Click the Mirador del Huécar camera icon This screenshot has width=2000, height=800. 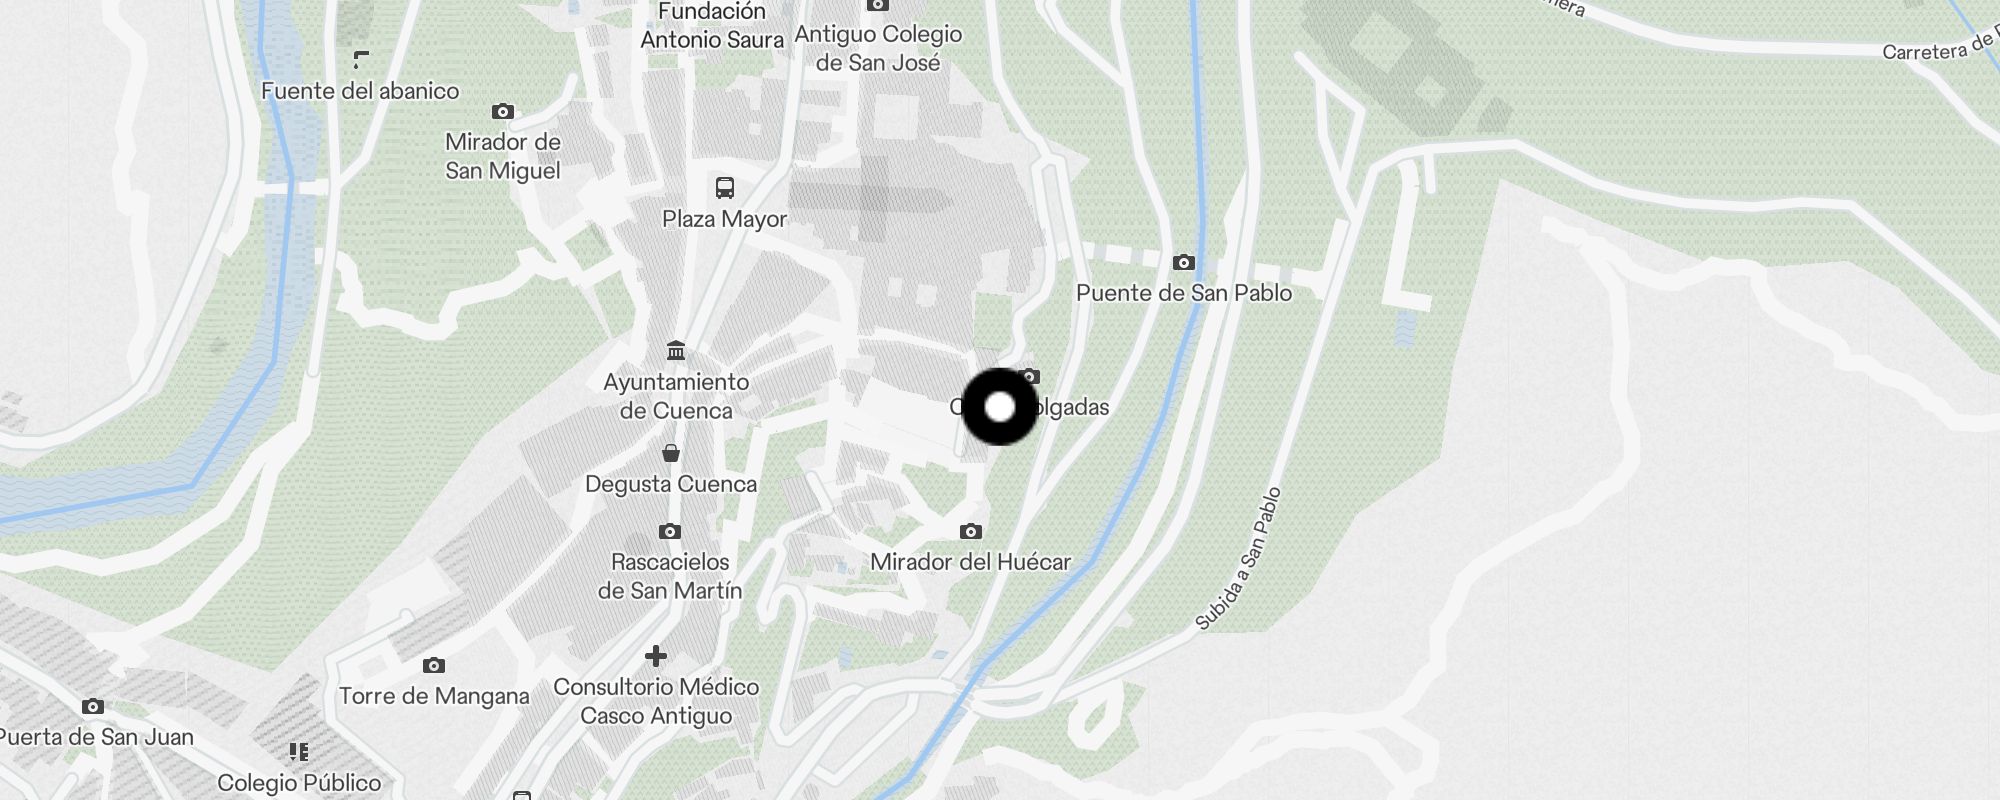click(x=971, y=531)
